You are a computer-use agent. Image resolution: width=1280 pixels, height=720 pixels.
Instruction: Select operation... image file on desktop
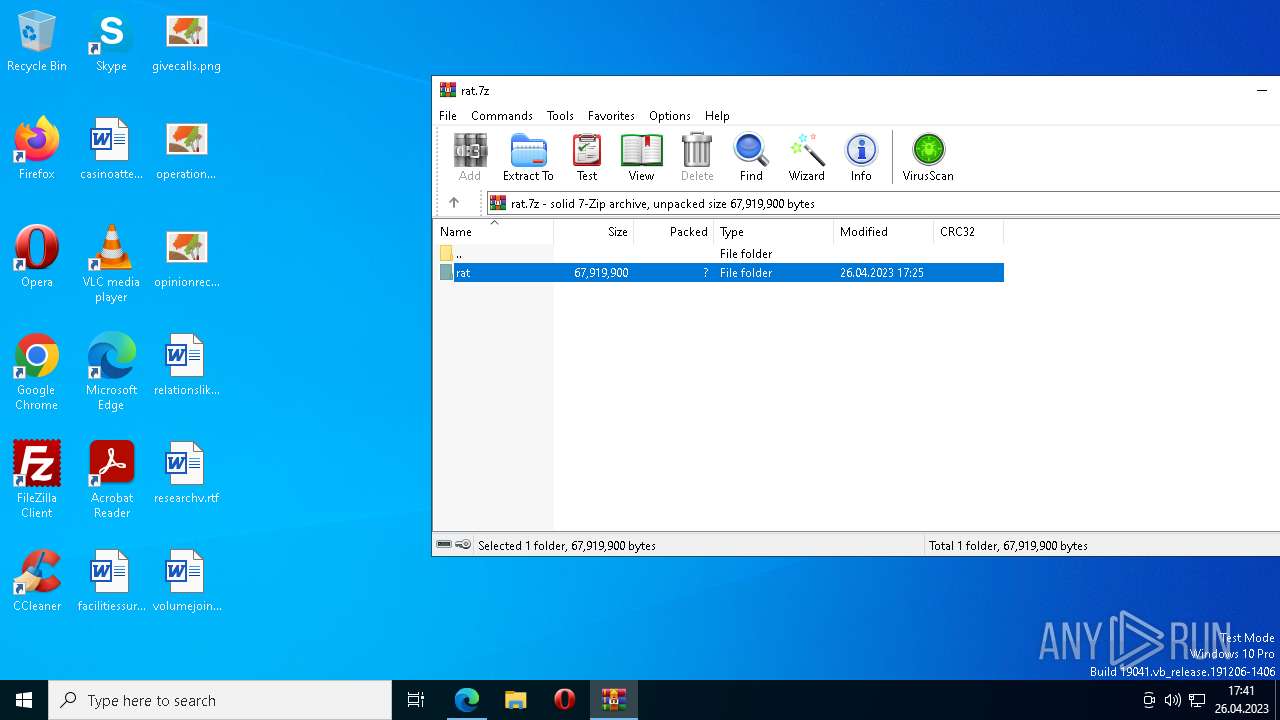coord(186,150)
